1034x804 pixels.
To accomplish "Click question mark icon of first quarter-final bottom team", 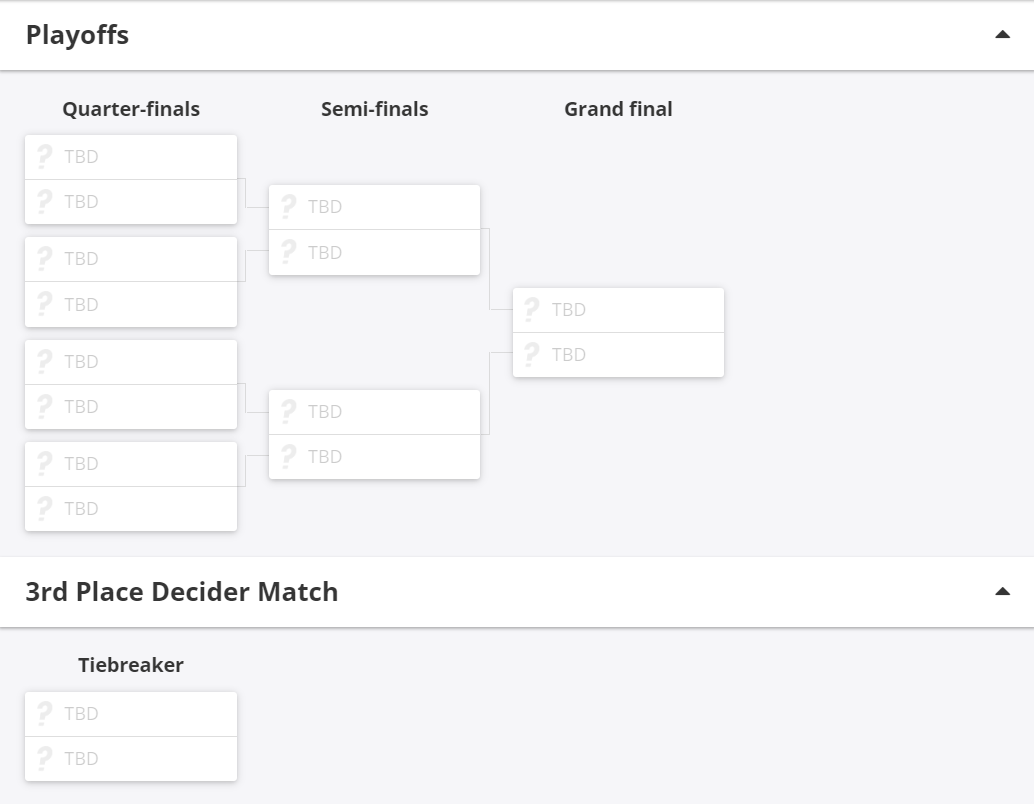I will point(44,202).
